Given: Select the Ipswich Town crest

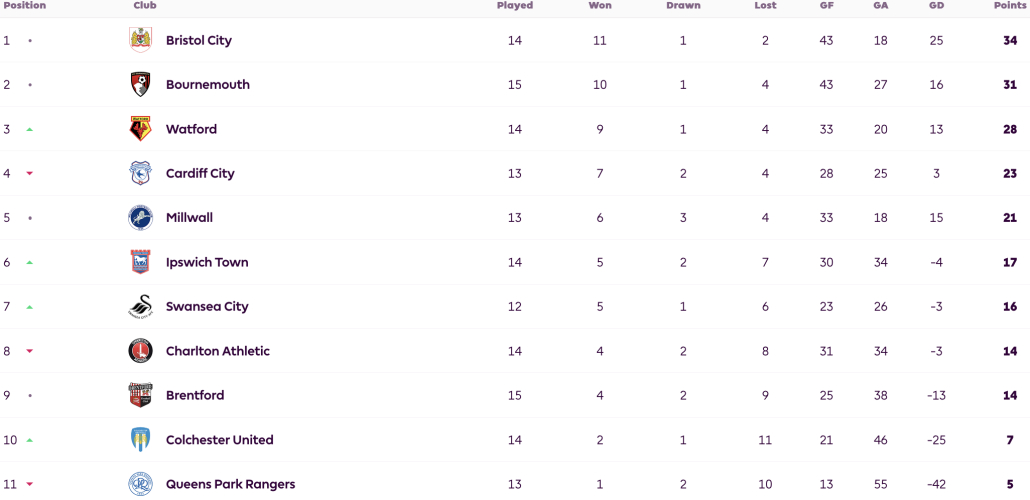Looking at the screenshot, I should (x=140, y=262).
